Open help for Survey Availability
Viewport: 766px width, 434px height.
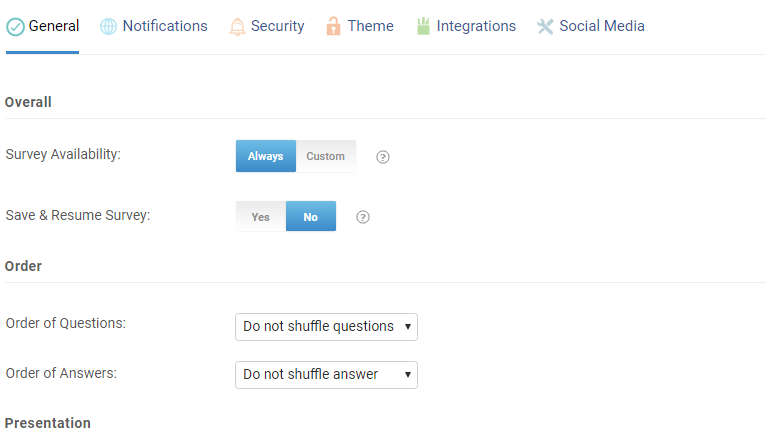[x=382, y=157]
